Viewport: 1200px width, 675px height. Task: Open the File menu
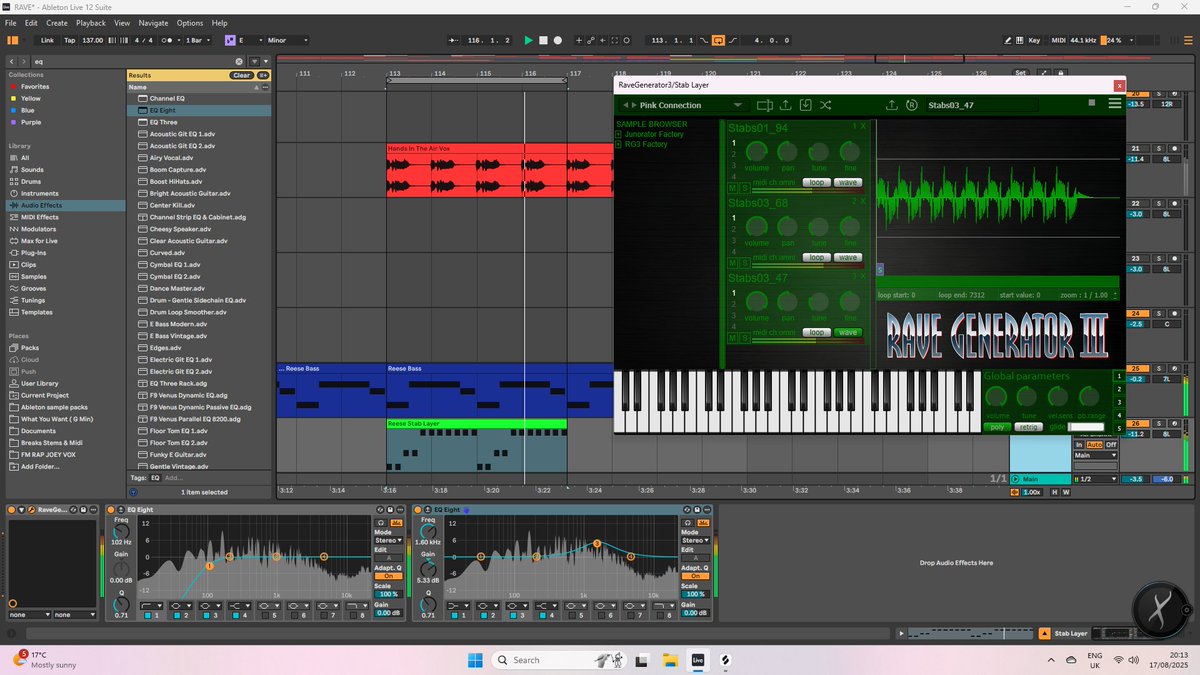[x=11, y=22]
